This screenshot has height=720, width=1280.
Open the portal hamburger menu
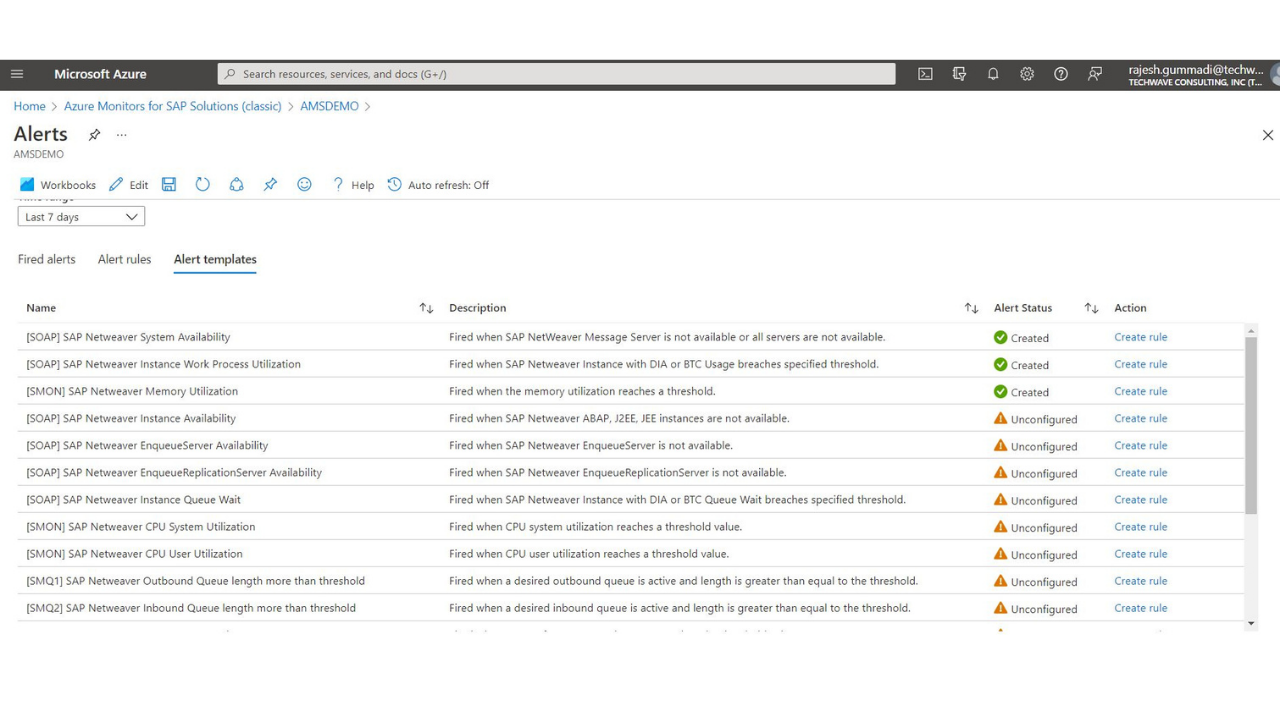17,74
